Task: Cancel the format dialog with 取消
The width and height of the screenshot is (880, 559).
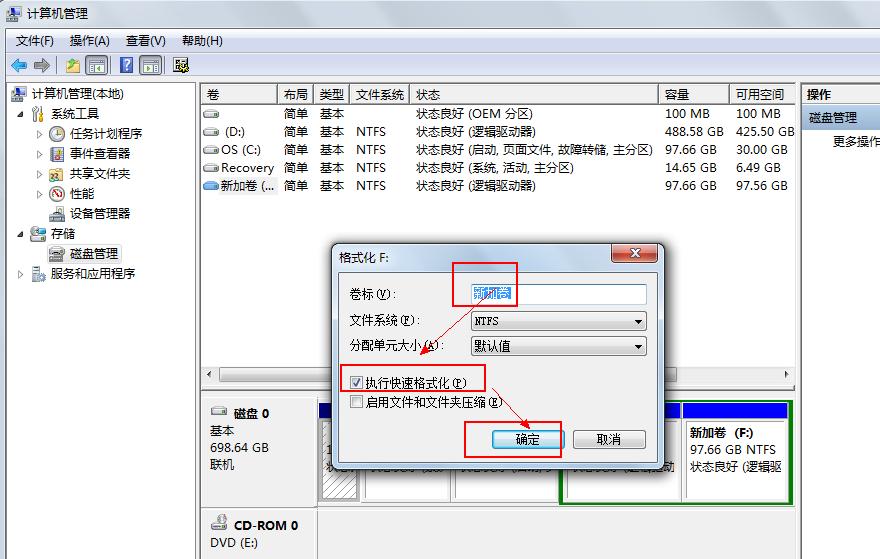Action: tap(609, 439)
